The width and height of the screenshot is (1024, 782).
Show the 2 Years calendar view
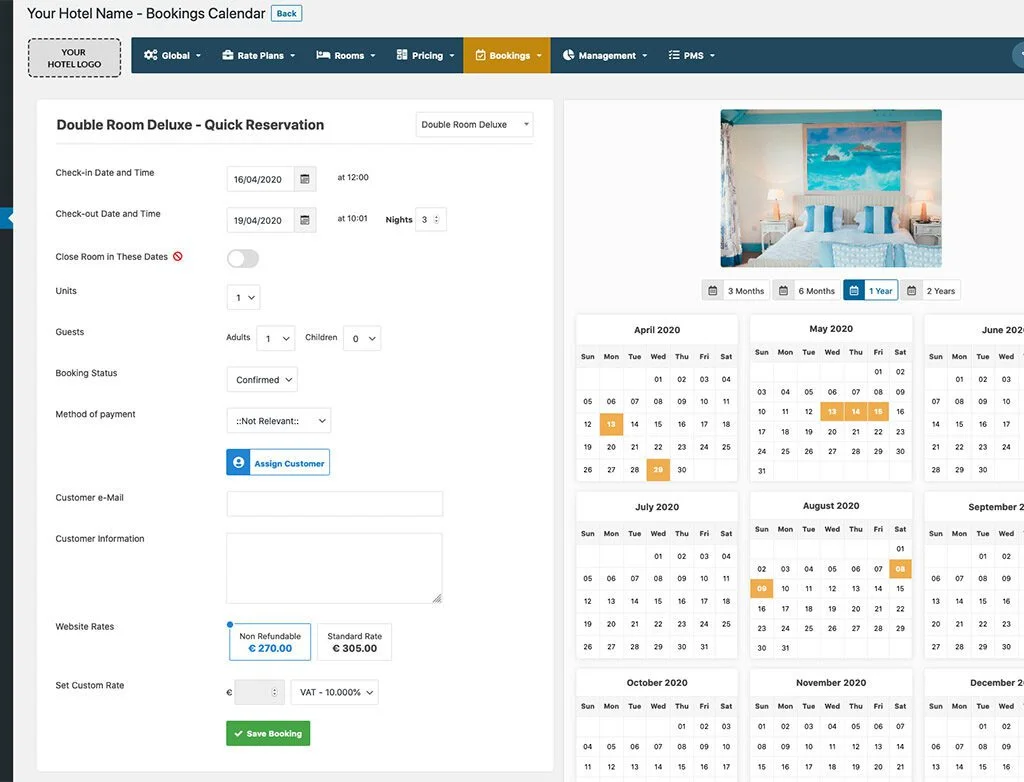[931, 291]
